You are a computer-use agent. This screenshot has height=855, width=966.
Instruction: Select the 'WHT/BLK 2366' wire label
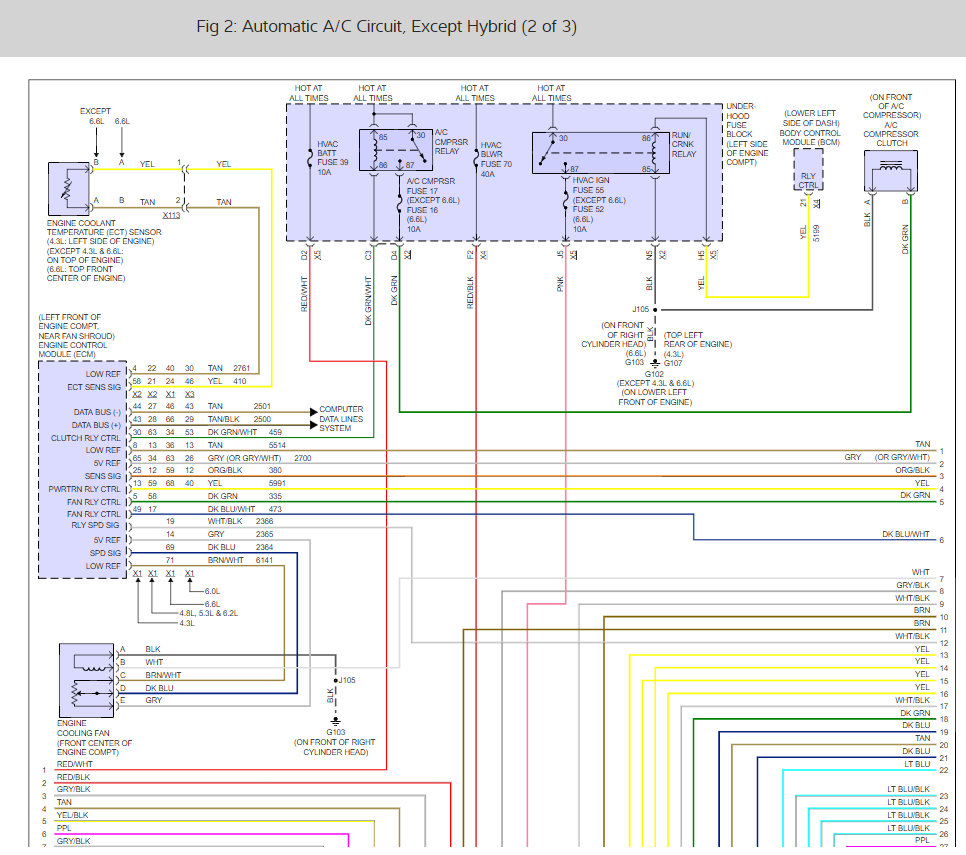click(x=240, y=521)
